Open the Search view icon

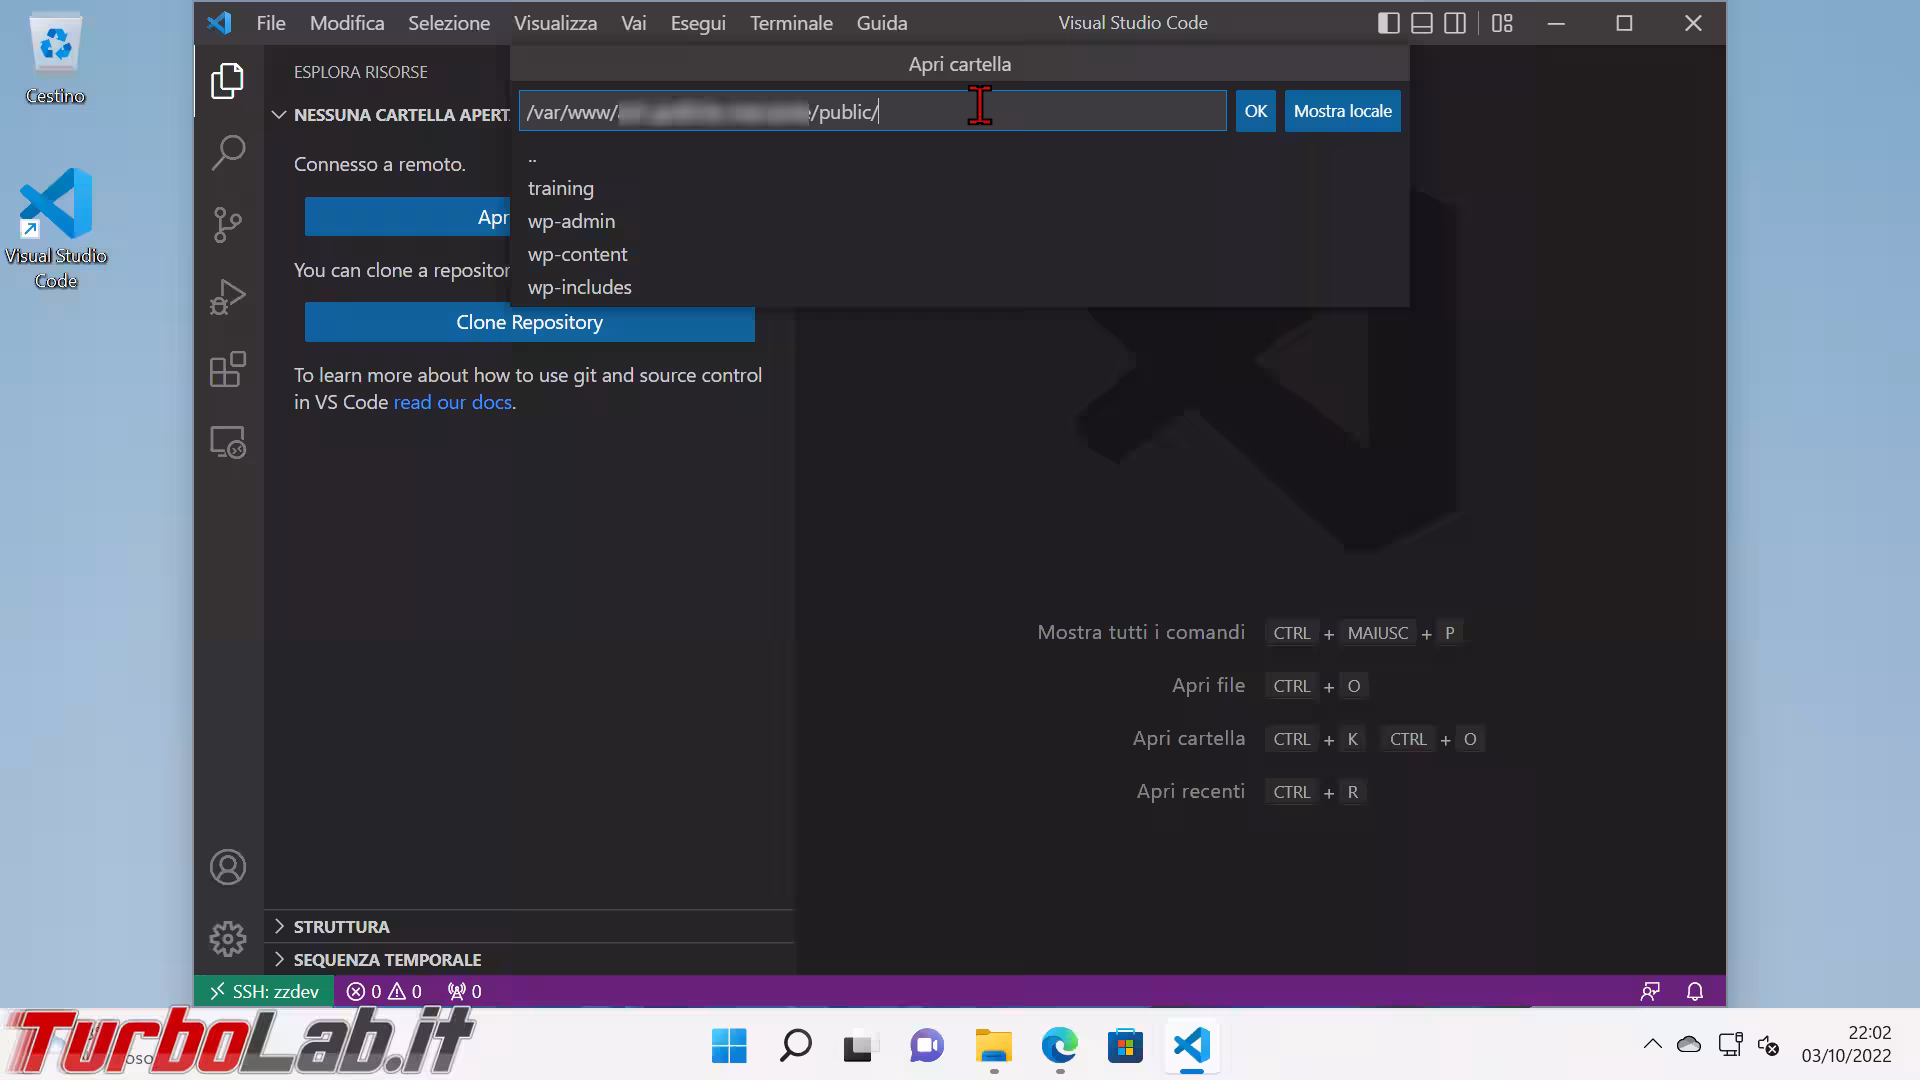pos(228,153)
